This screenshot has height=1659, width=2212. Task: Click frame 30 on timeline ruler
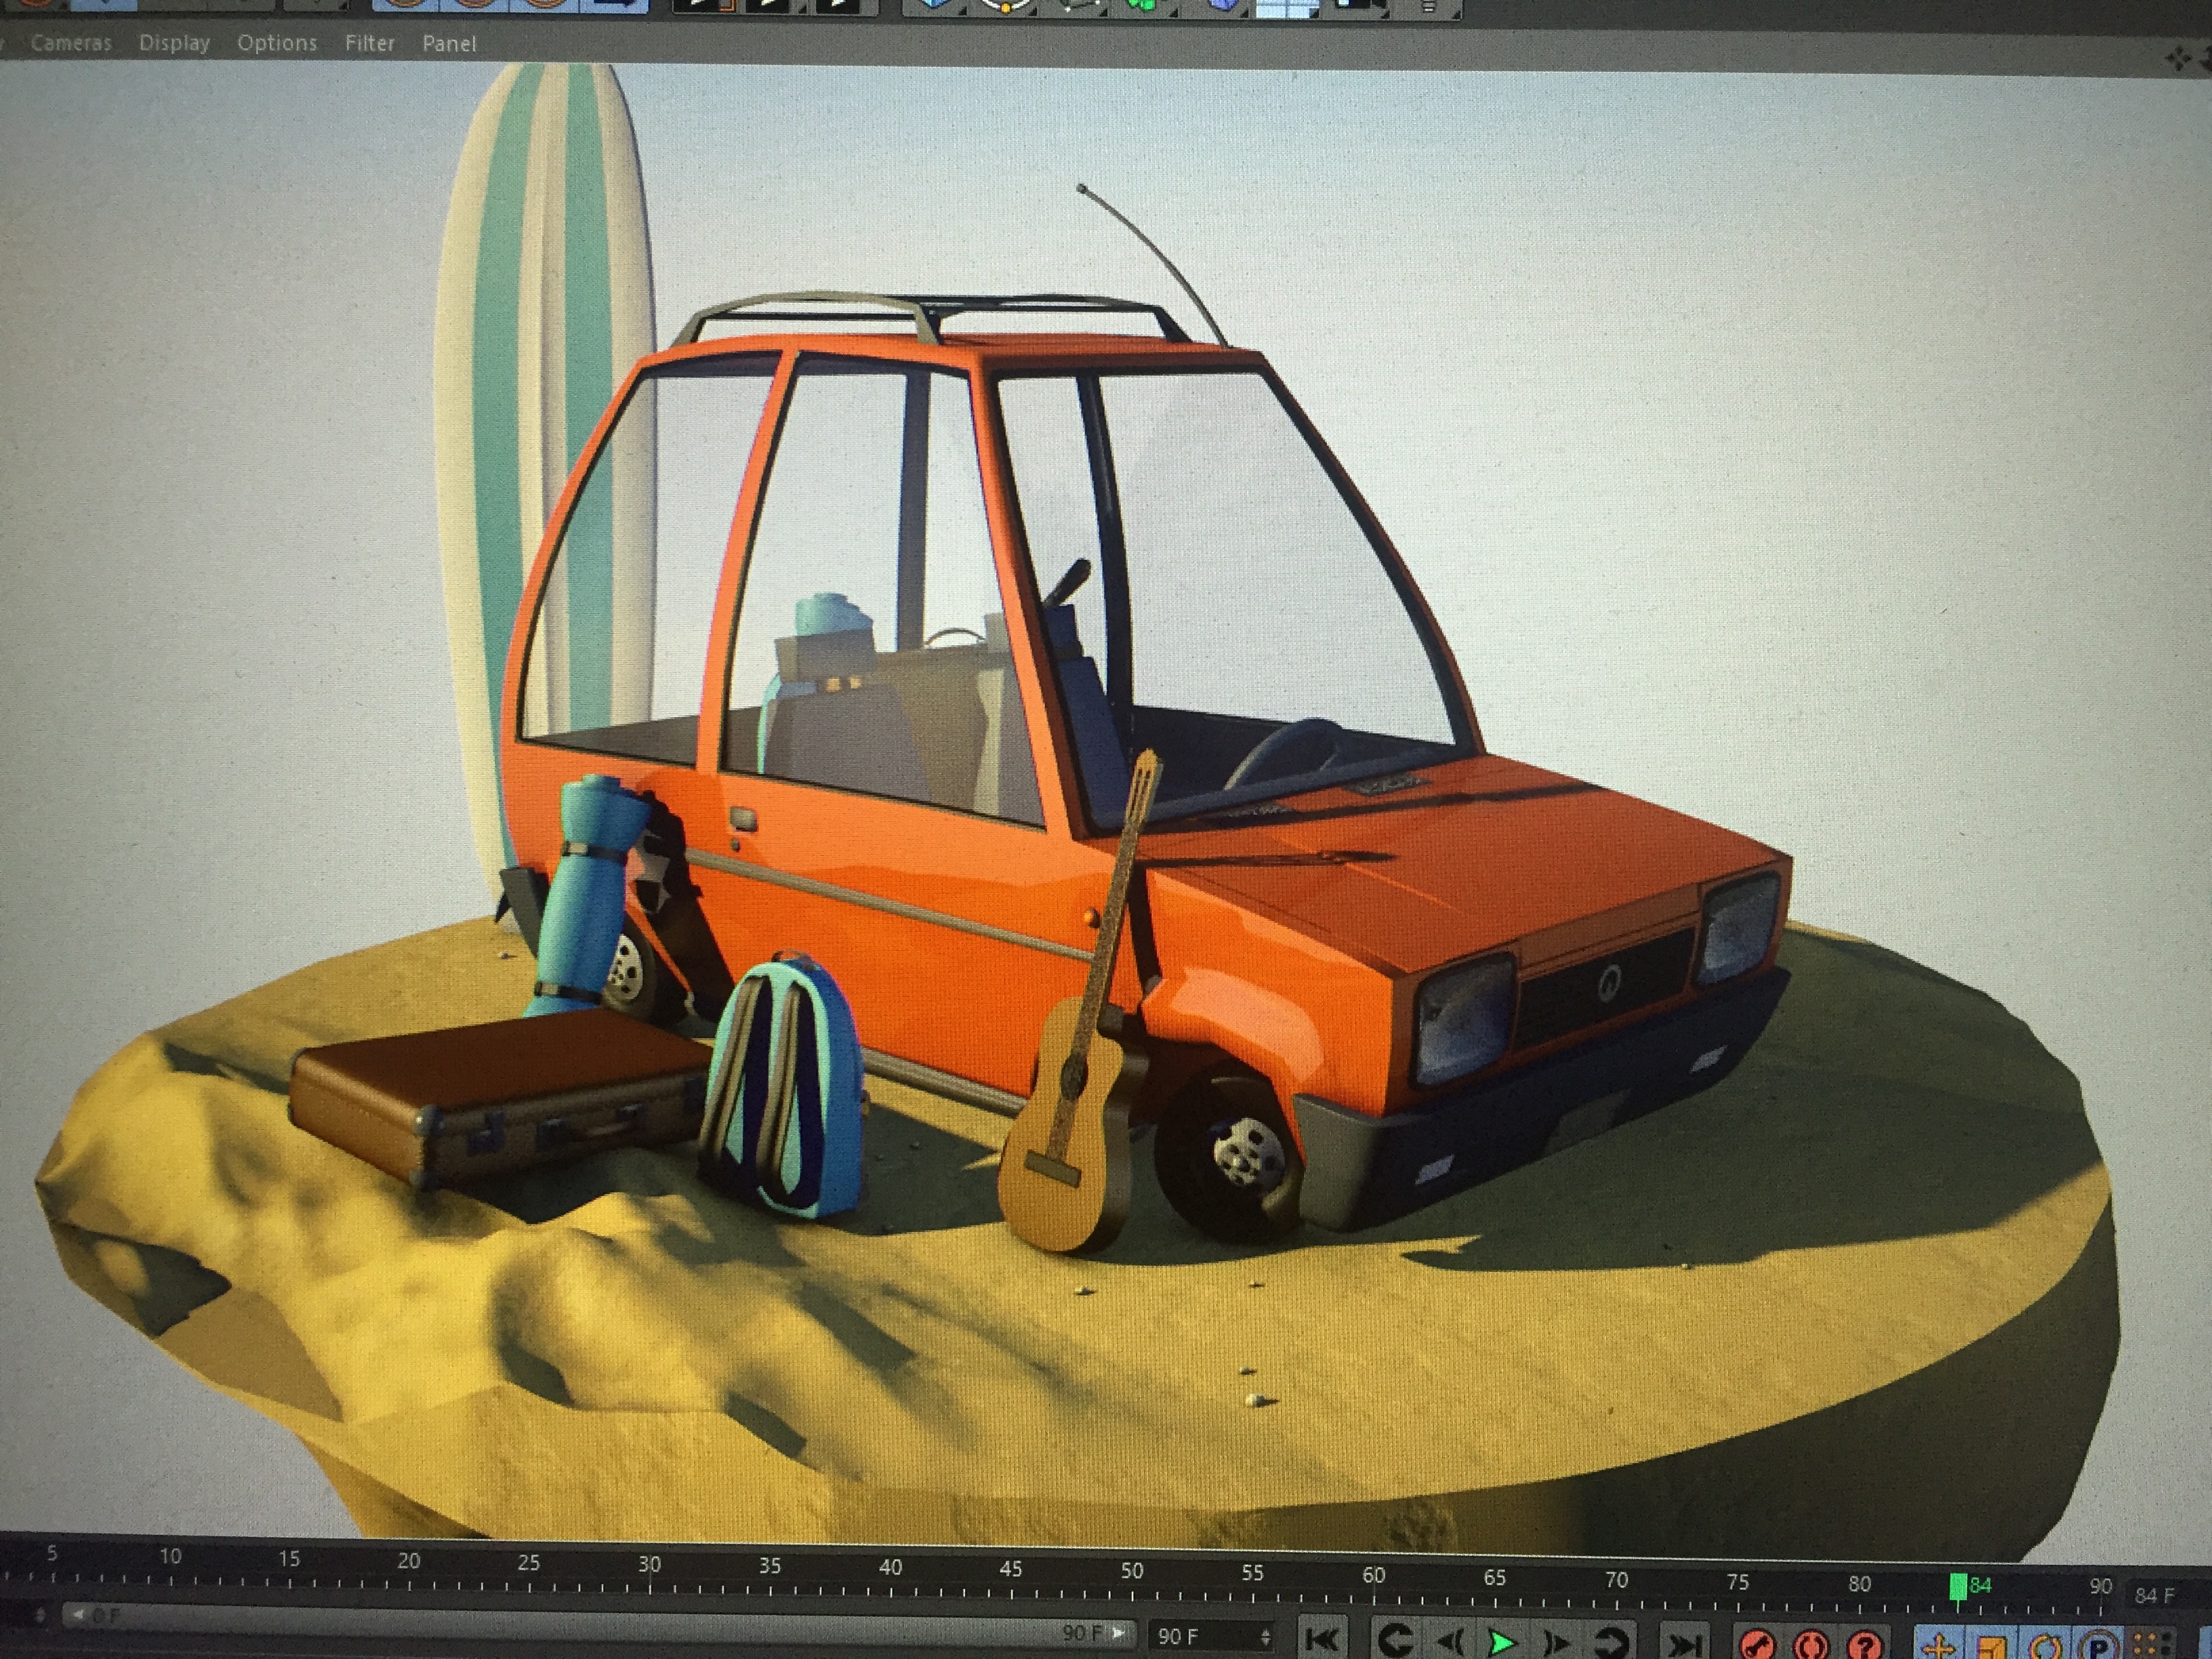point(649,1563)
